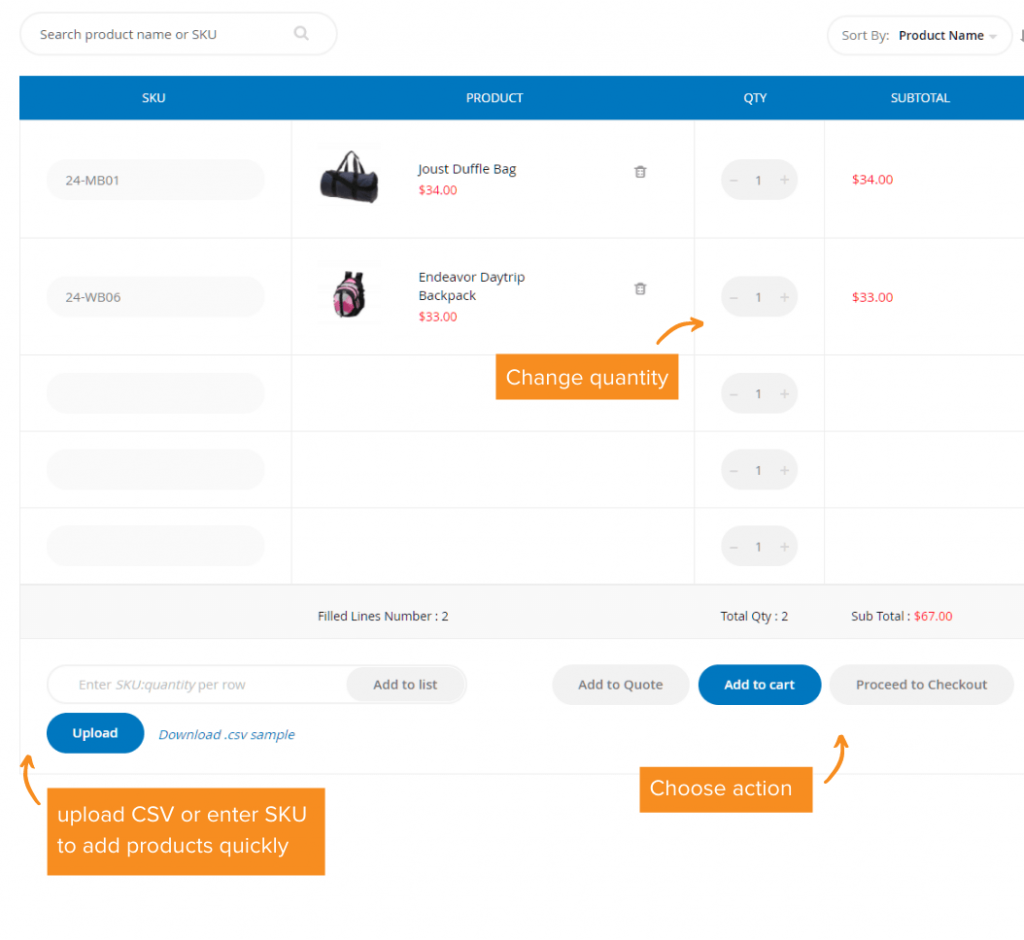Open the Joust Duffle Bag product thumbnail
This screenshot has height=940, width=1024.
pyautogui.click(x=349, y=177)
